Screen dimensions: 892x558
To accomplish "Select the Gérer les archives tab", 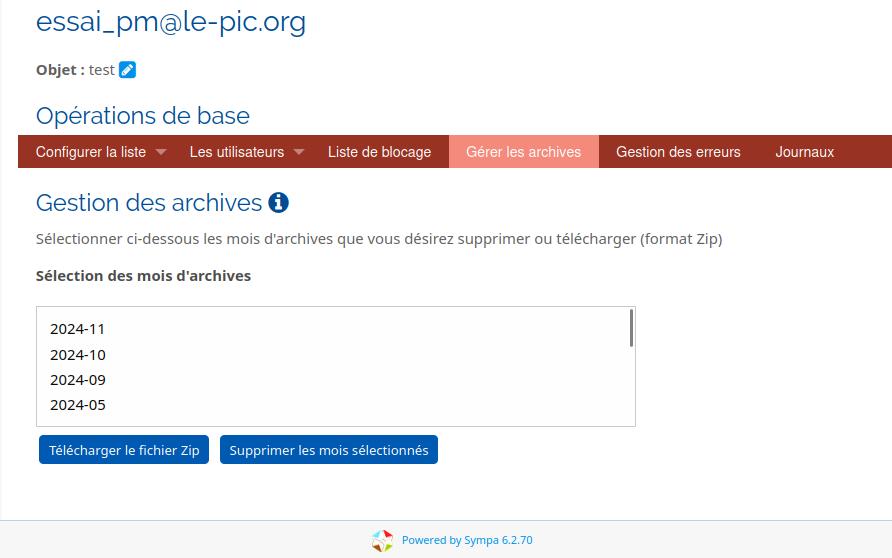I will [x=523, y=152].
